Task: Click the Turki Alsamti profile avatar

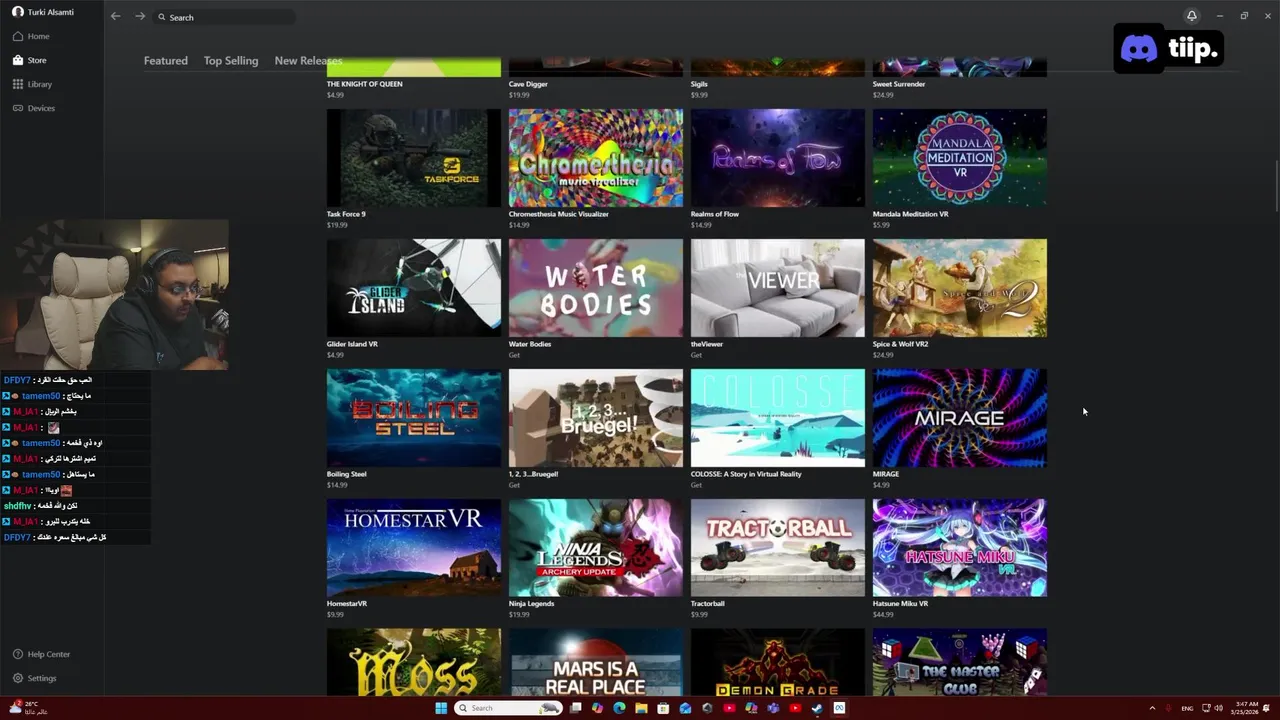Action: point(17,12)
